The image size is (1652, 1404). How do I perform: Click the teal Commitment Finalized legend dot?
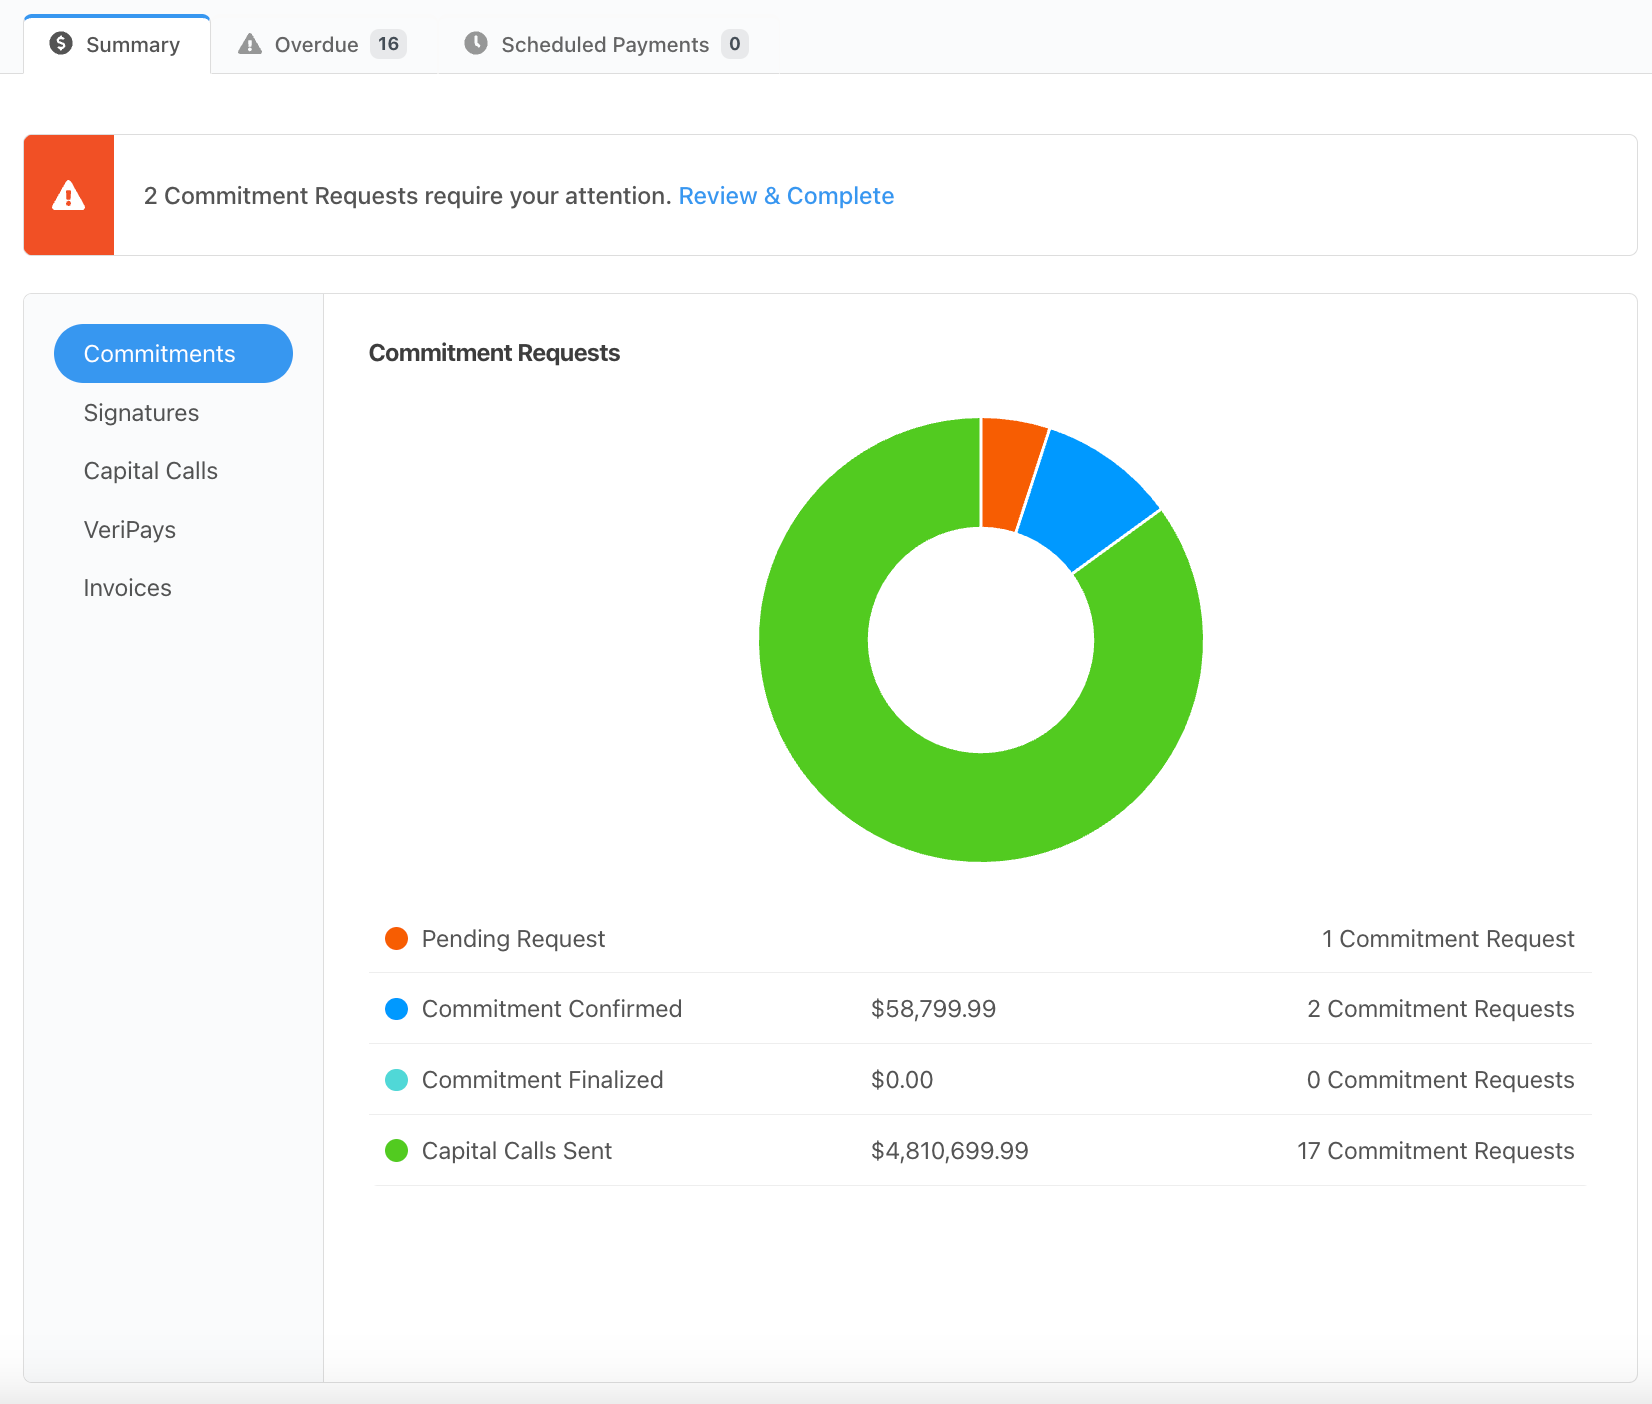[397, 1080]
